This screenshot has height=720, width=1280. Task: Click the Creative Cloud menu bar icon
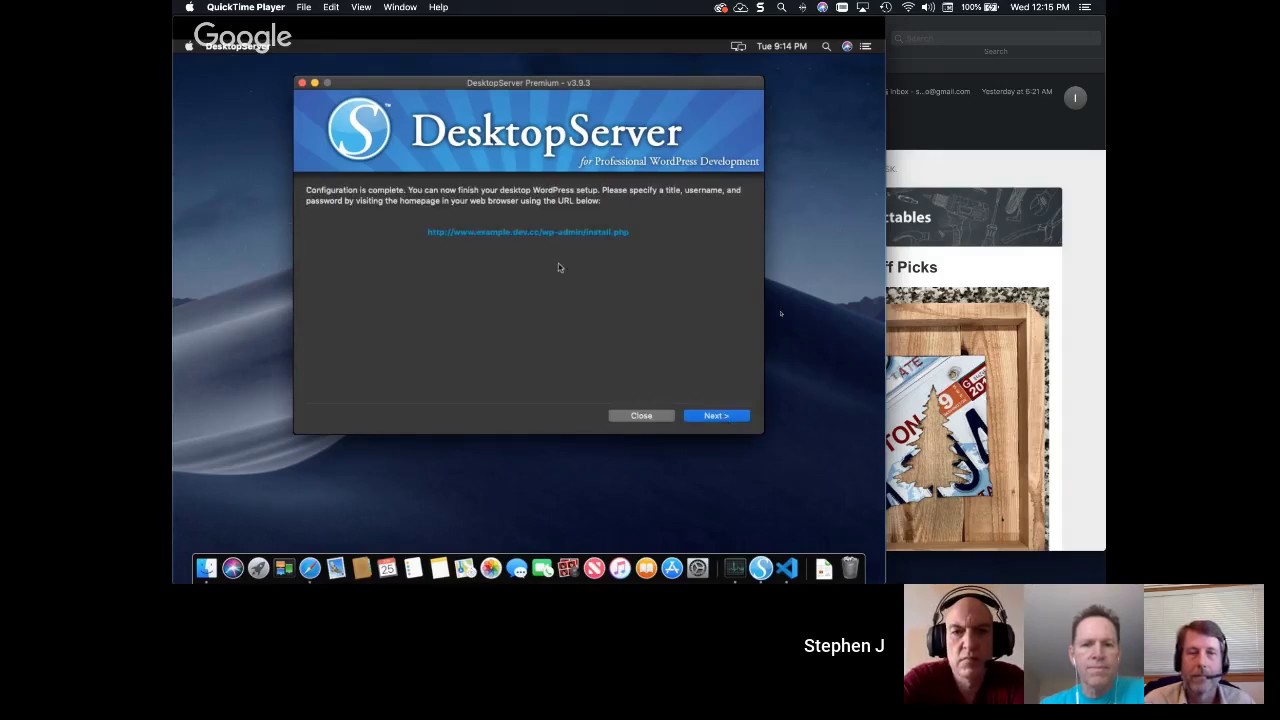point(720,7)
